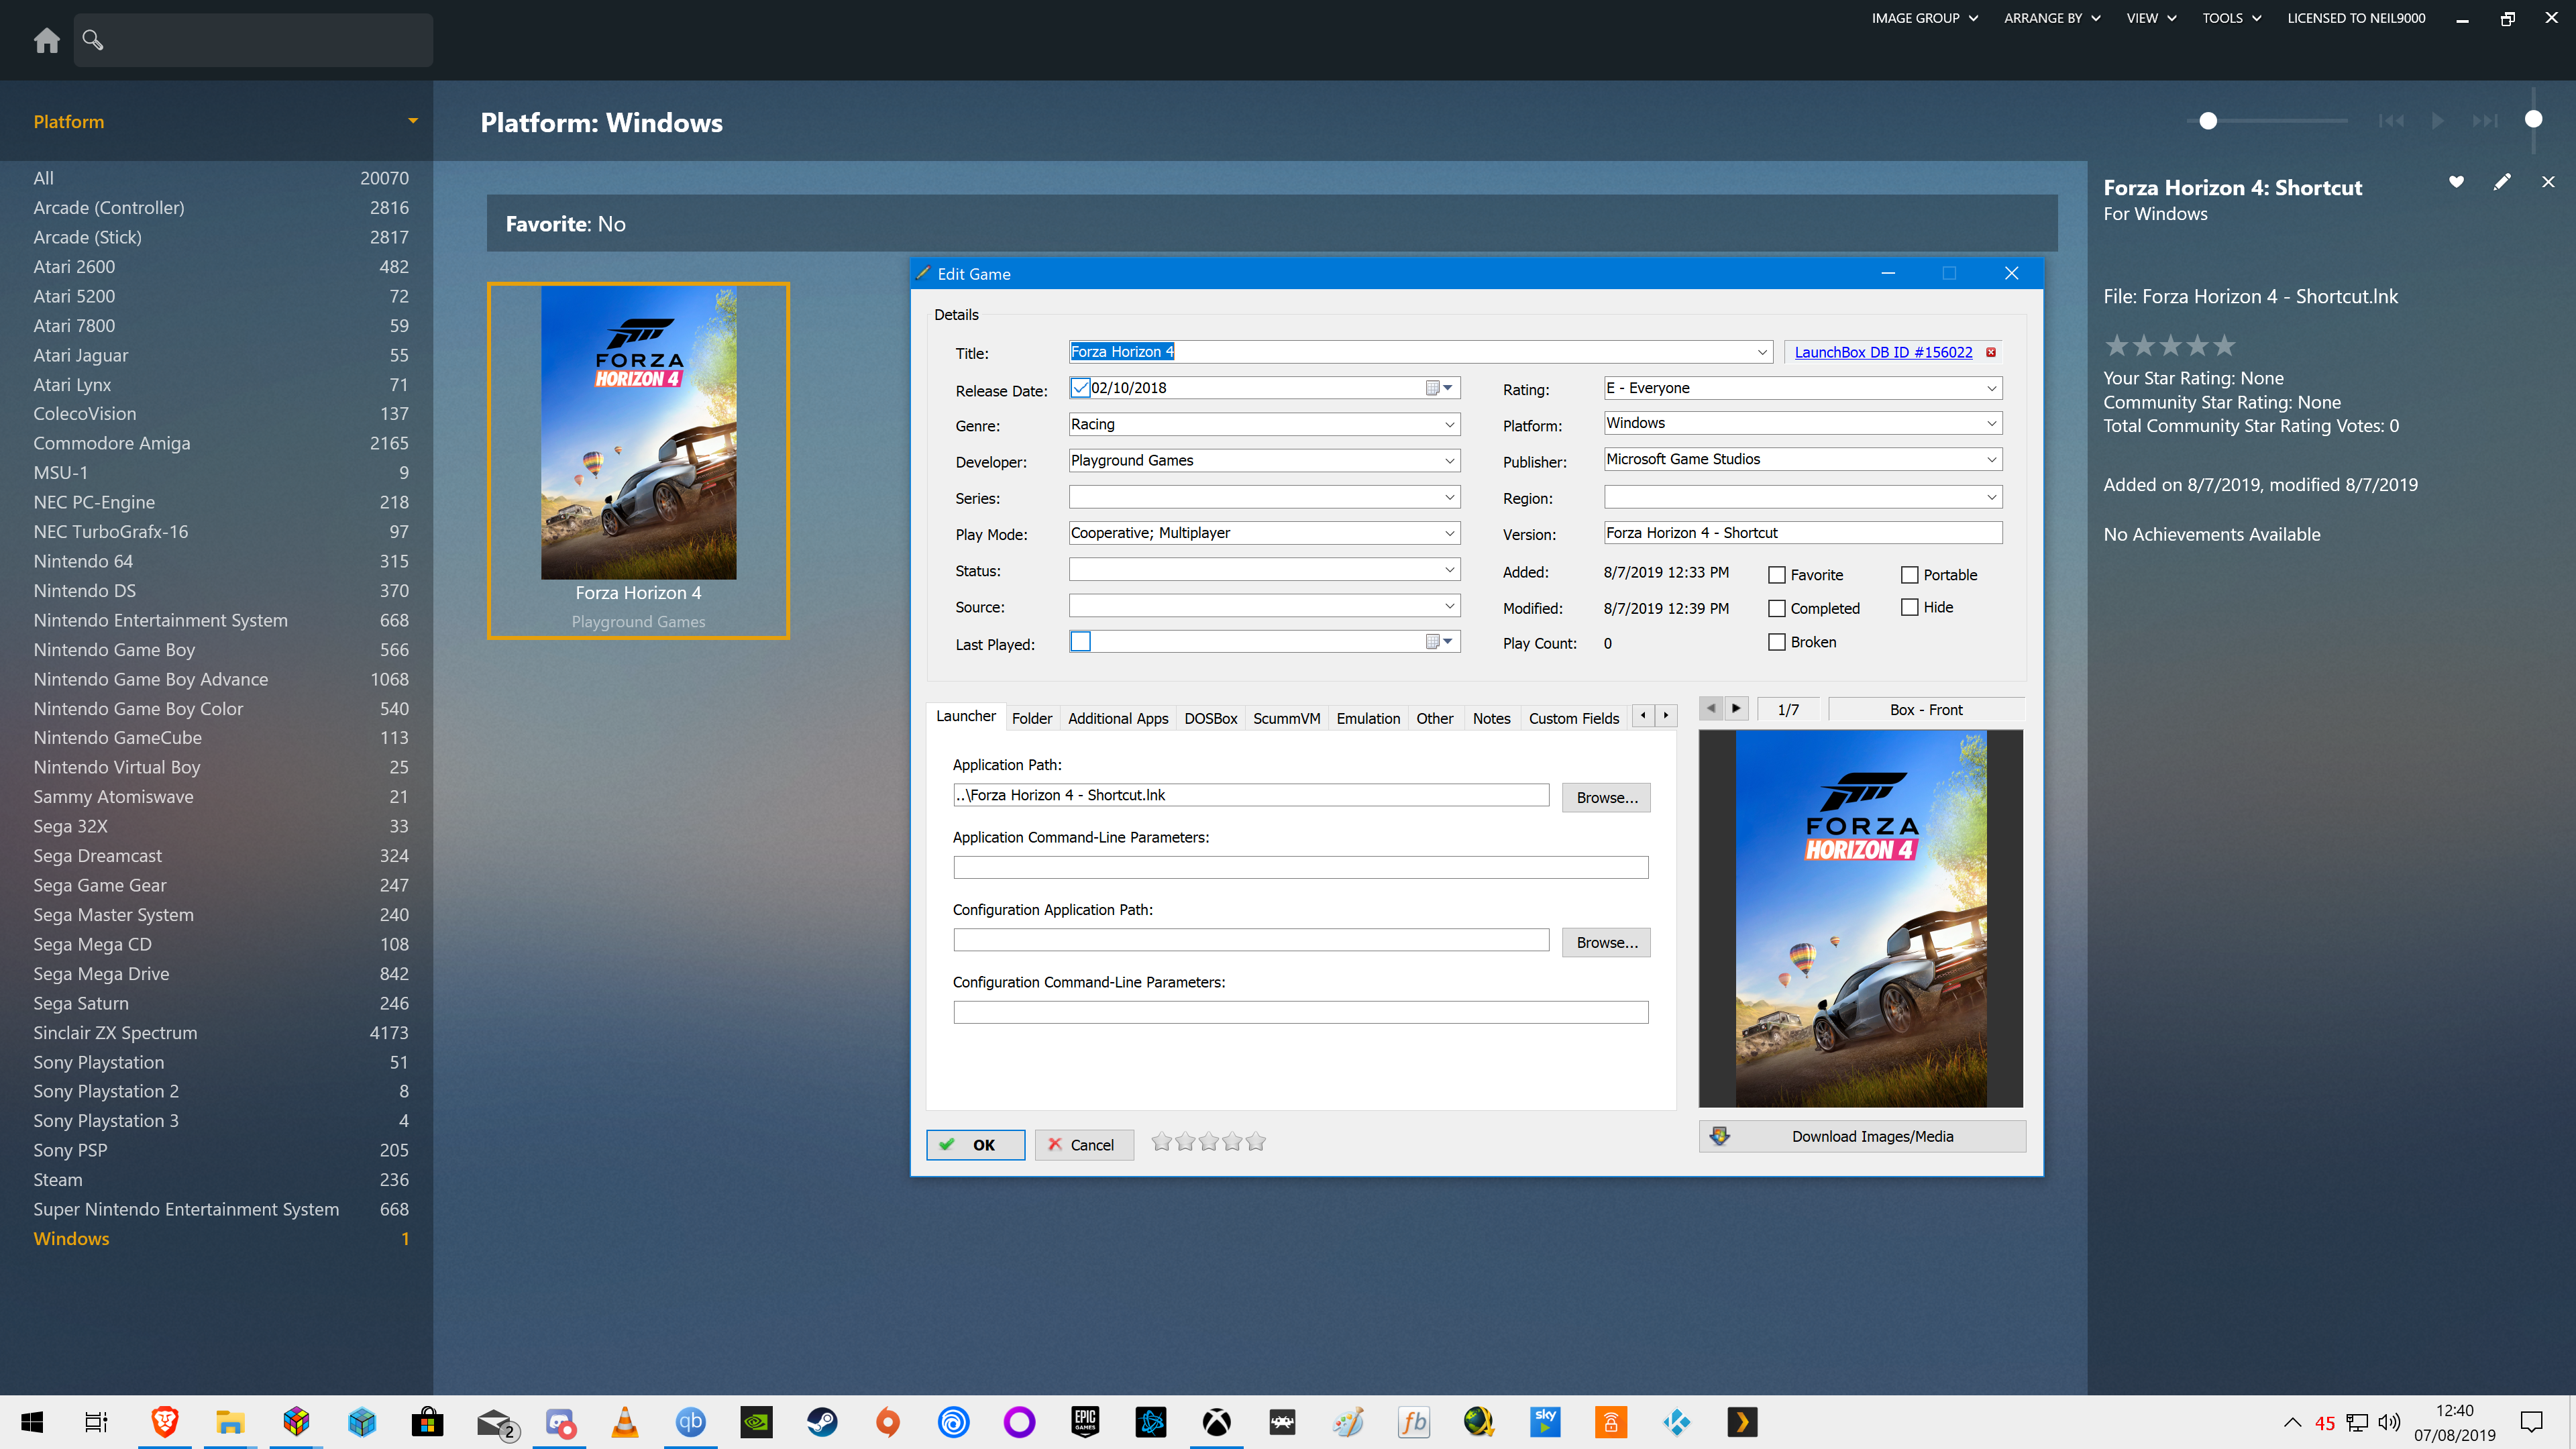Open Kodi from the taskbar
The image size is (2576, 1449).
1676,1422
